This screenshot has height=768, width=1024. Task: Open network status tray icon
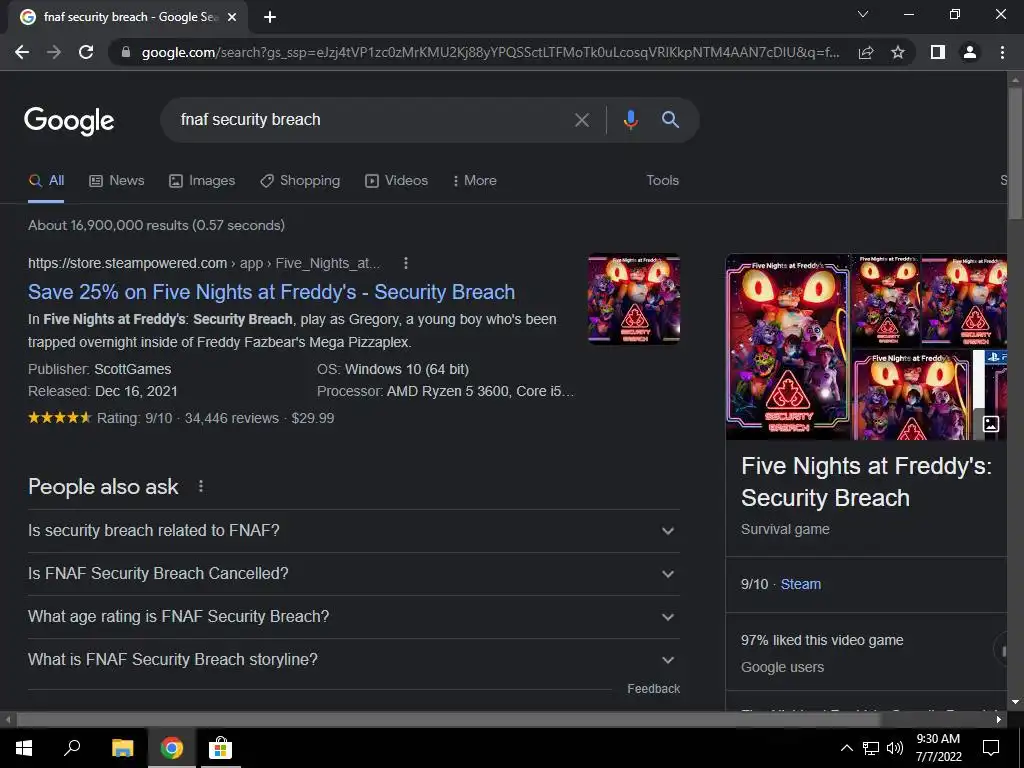click(x=871, y=748)
